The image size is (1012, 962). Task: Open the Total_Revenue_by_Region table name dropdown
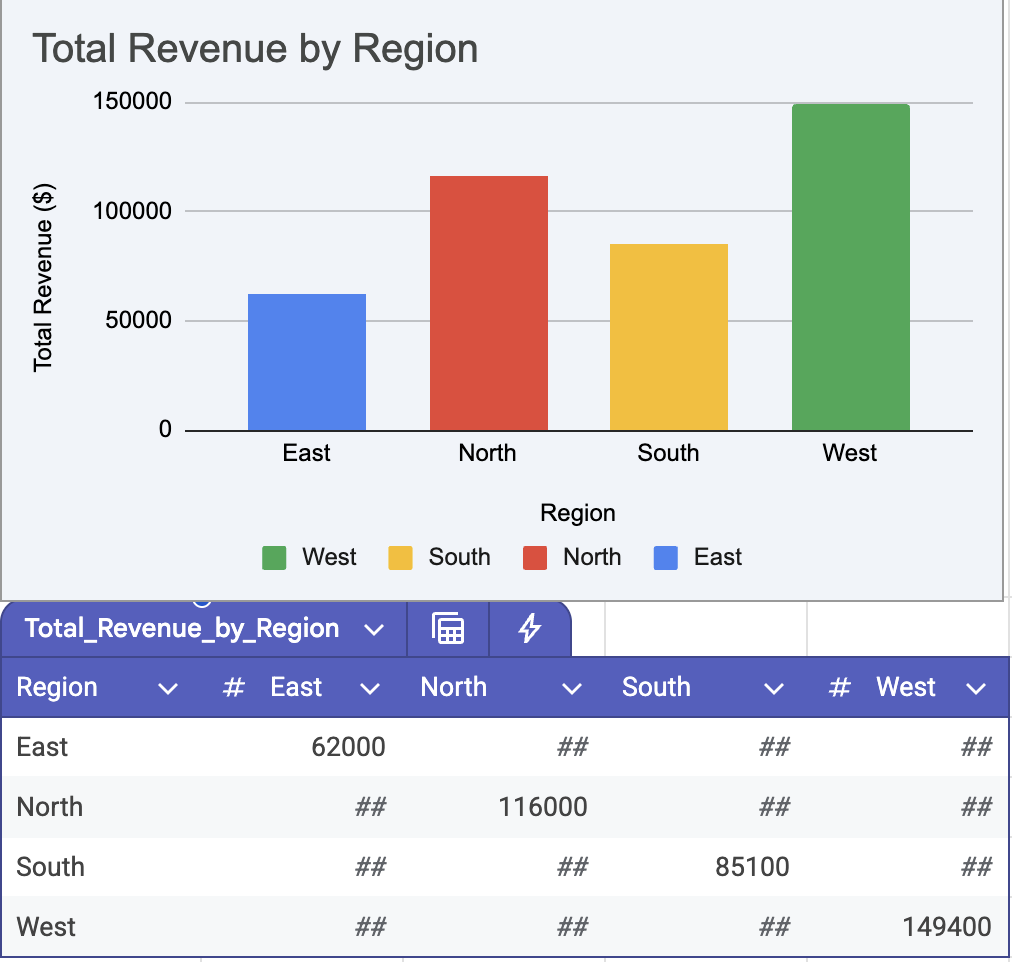pyautogui.click(x=374, y=630)
